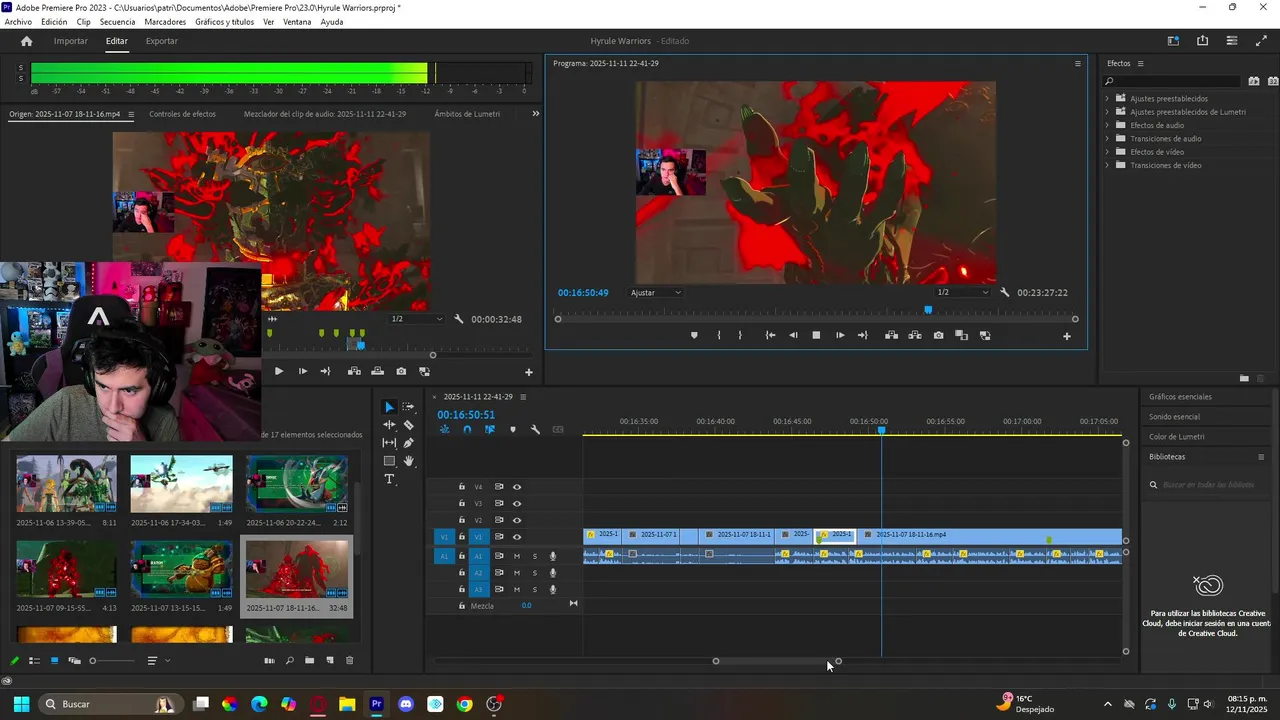
Task: Open the Color de Lumetri panel
Action: coord(1176,437)
